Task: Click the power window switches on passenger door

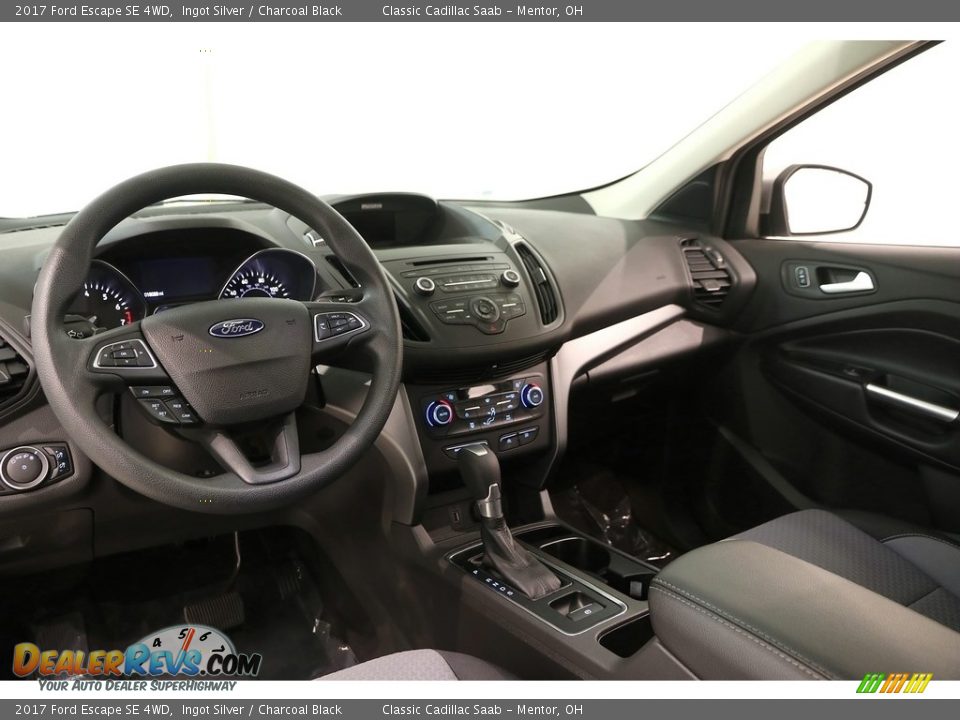Action: coord(802,278)
